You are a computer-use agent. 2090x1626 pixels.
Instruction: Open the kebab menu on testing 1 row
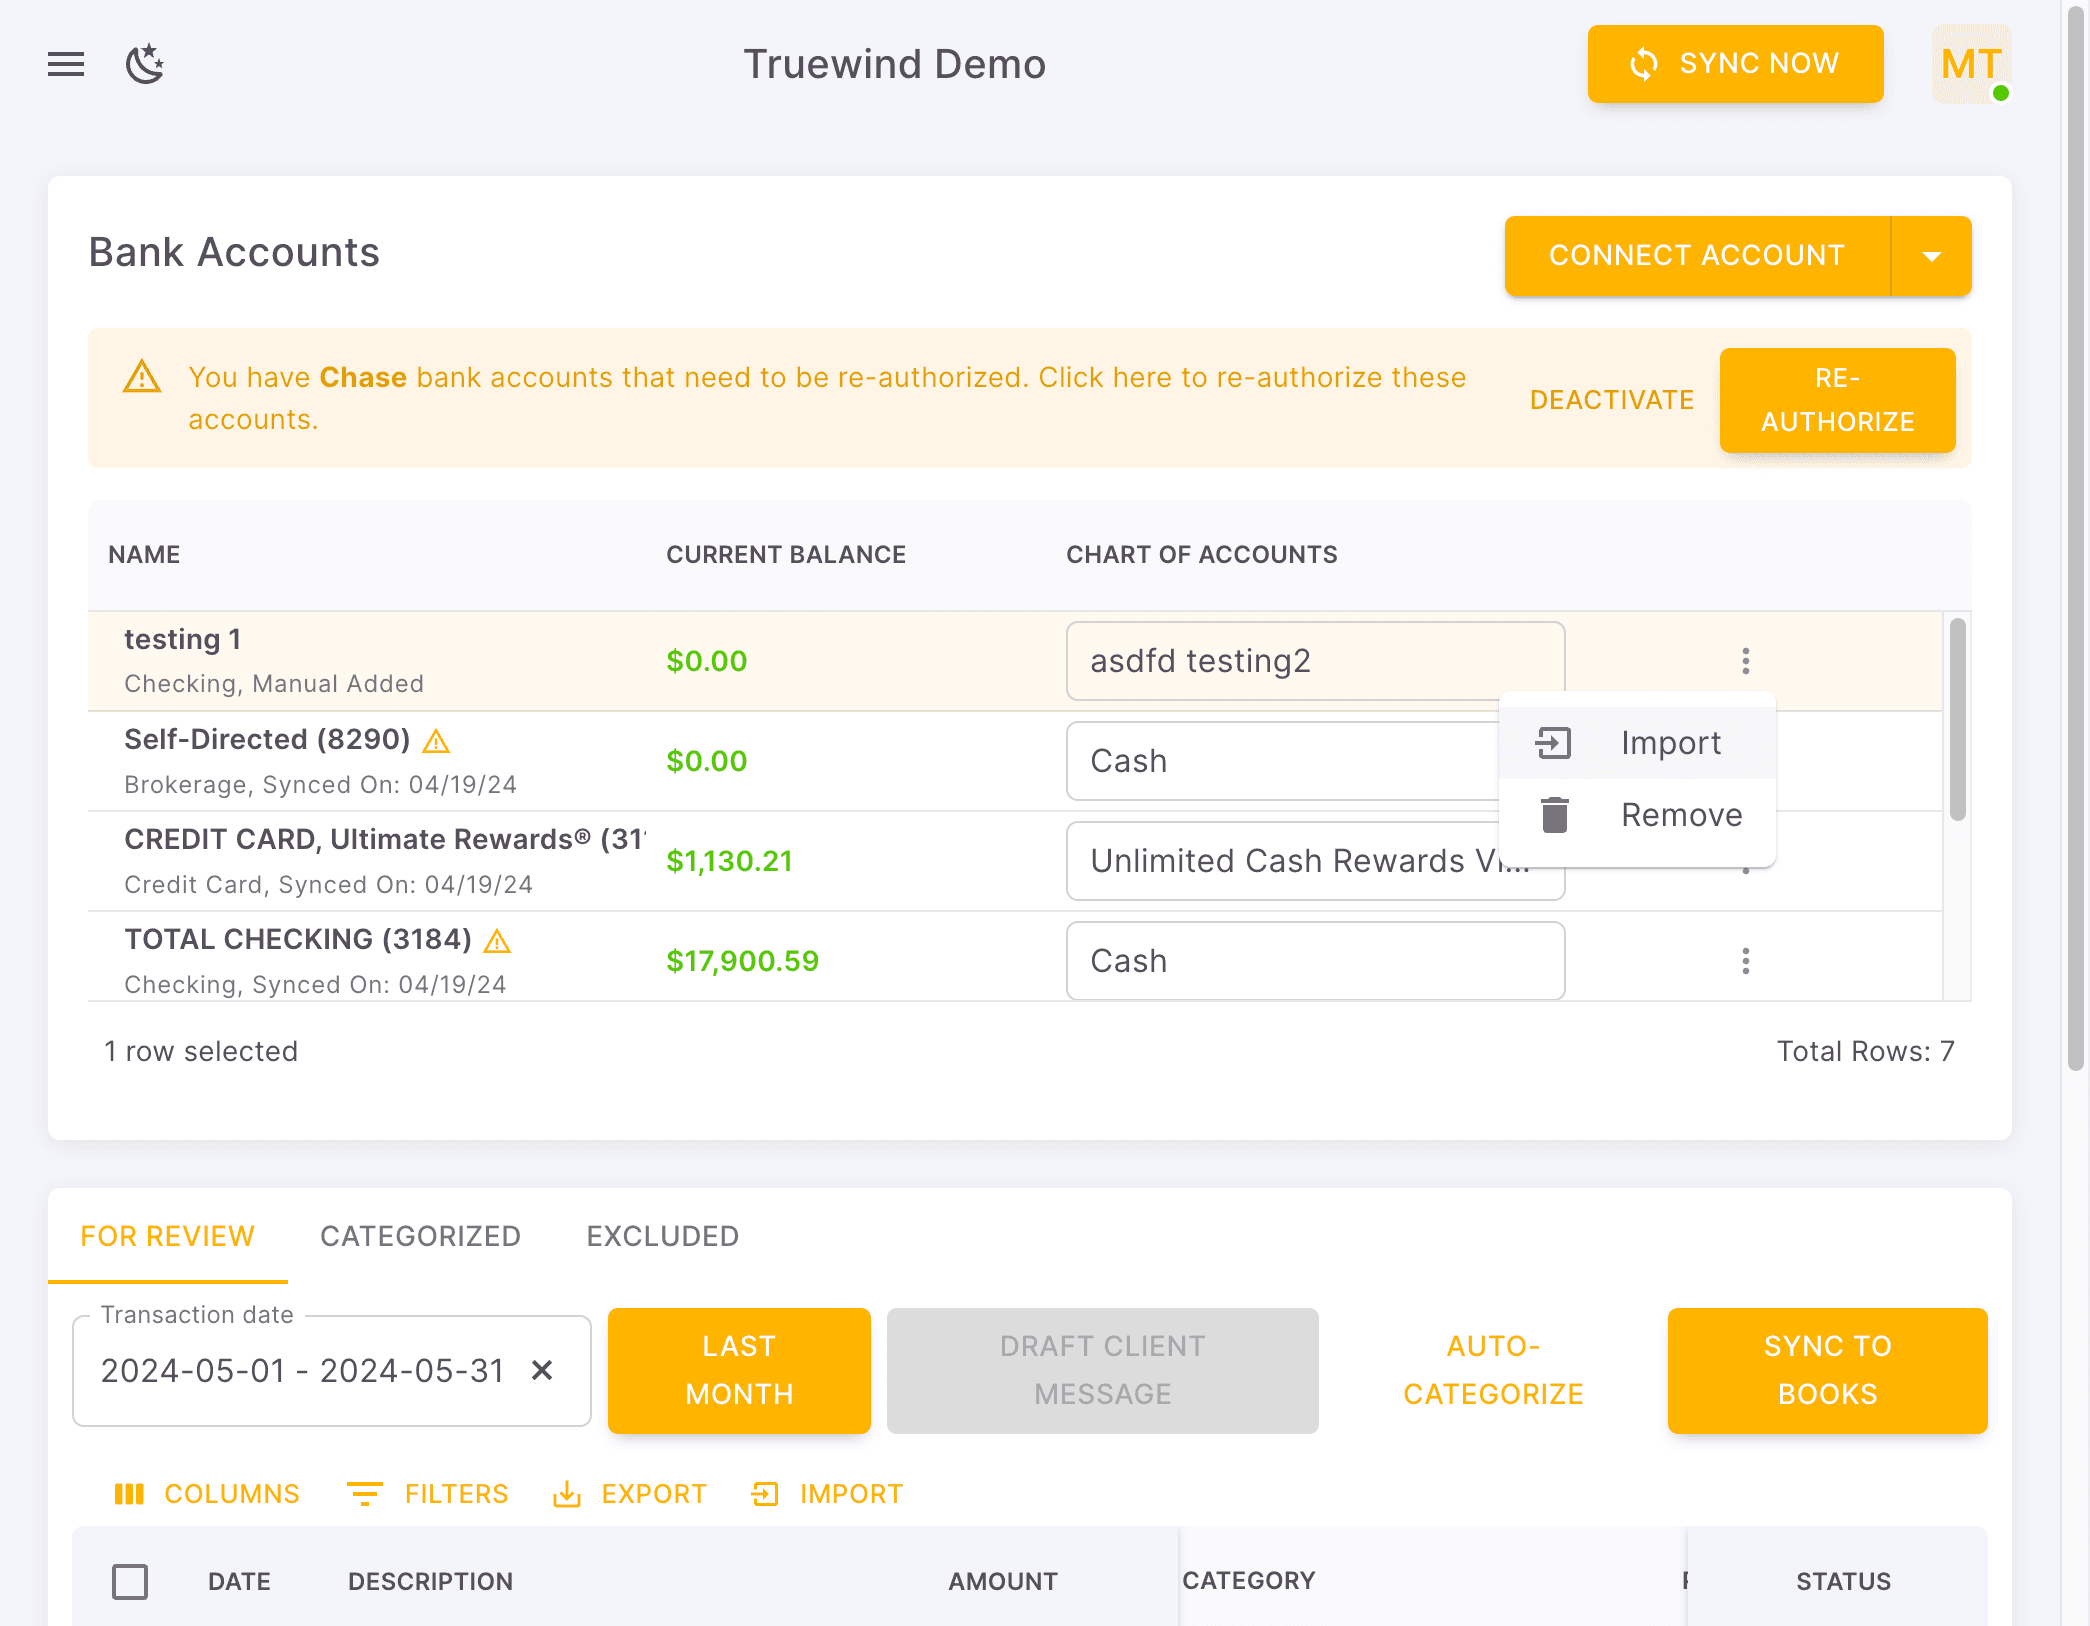point(1745,660)
